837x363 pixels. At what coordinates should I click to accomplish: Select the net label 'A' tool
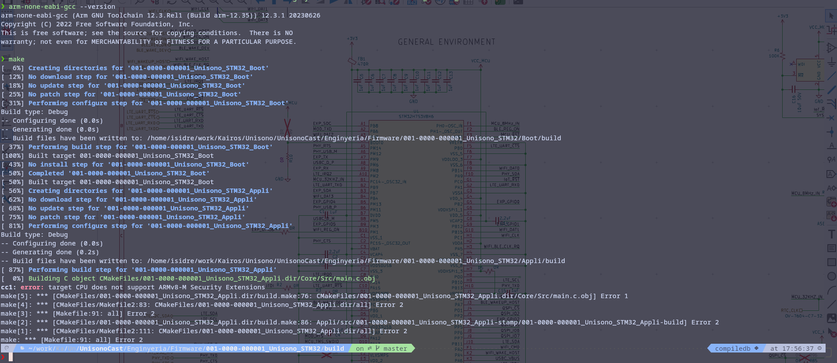(x=832, y=145)
